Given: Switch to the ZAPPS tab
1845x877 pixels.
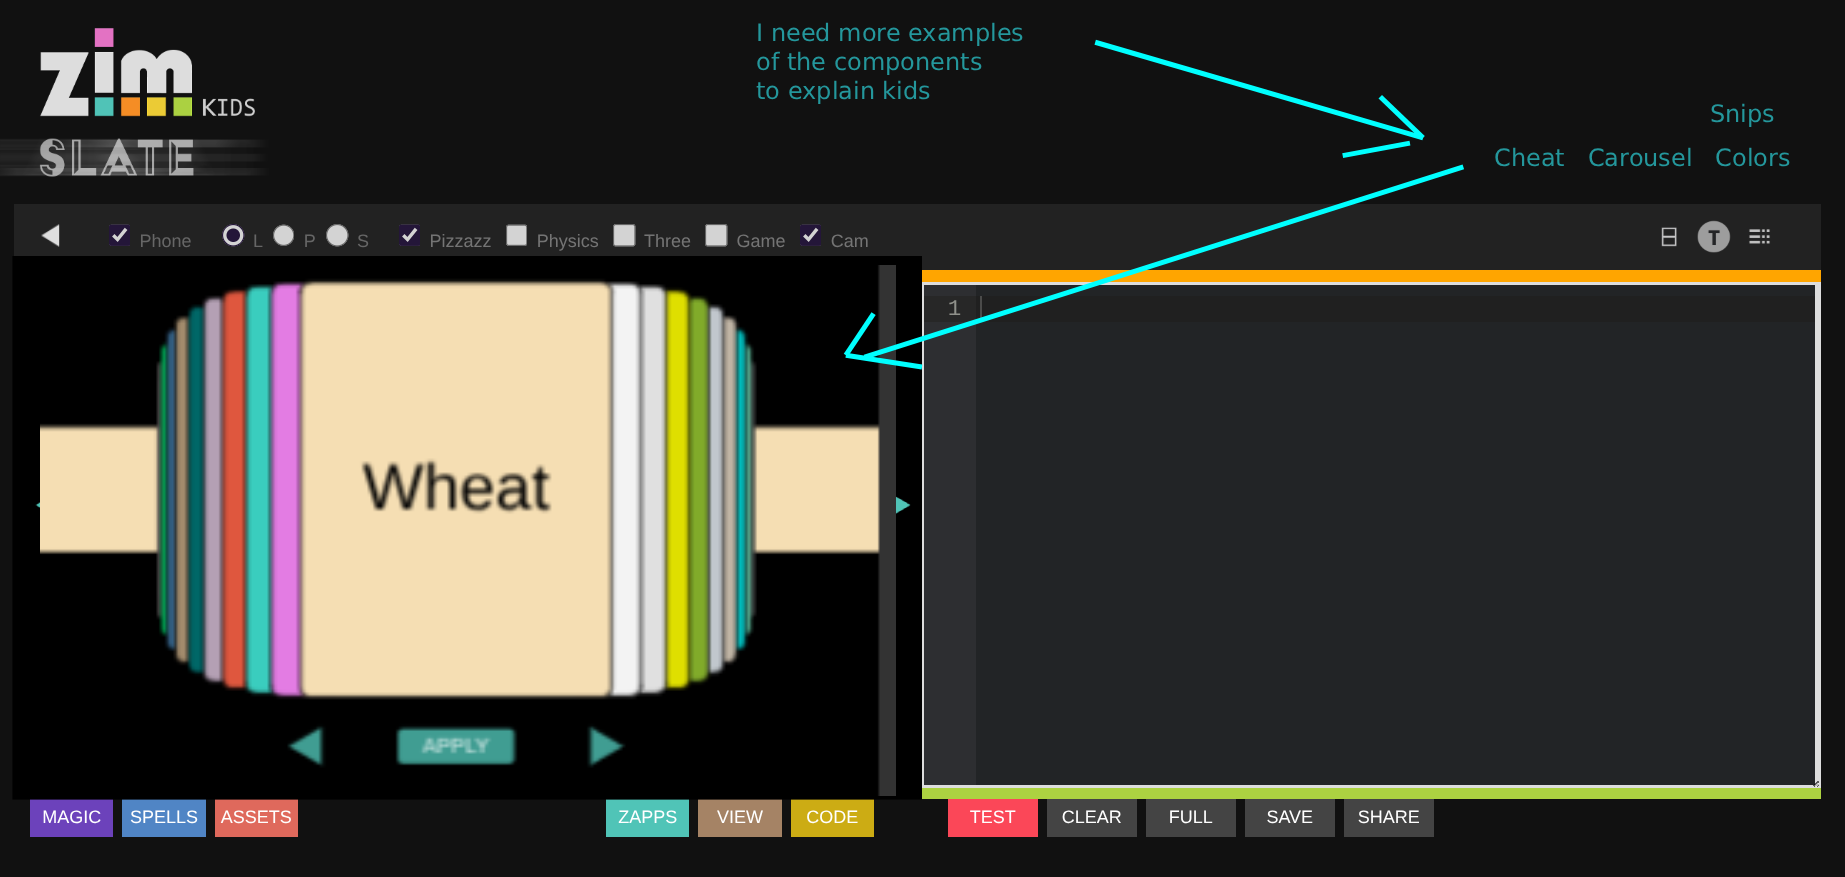Looking at the screenshot, I should pos(647,817).
